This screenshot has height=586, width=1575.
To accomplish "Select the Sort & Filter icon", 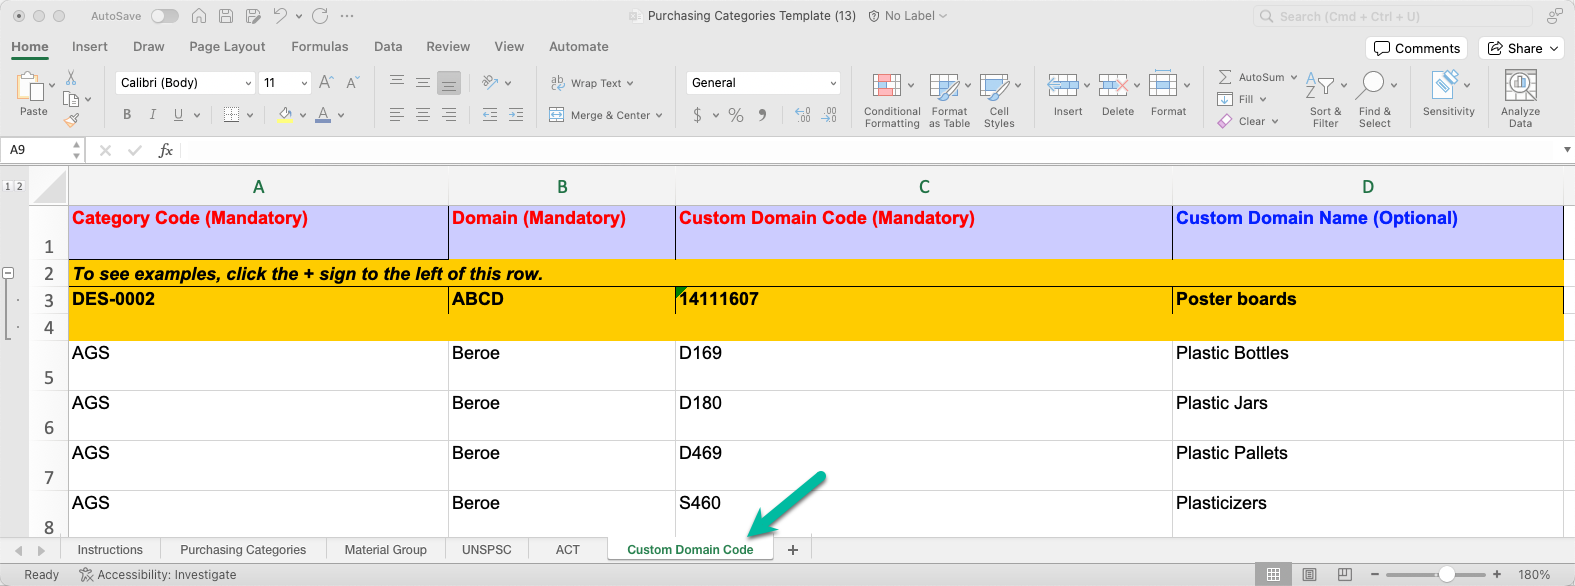I will point(1321,87).
